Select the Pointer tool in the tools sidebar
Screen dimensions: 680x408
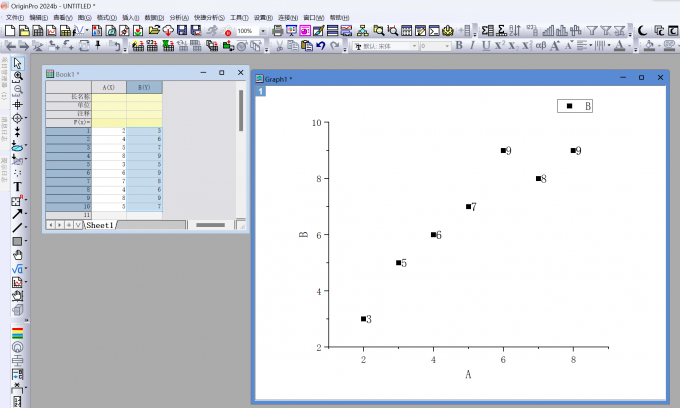click(x=17, y=63)
